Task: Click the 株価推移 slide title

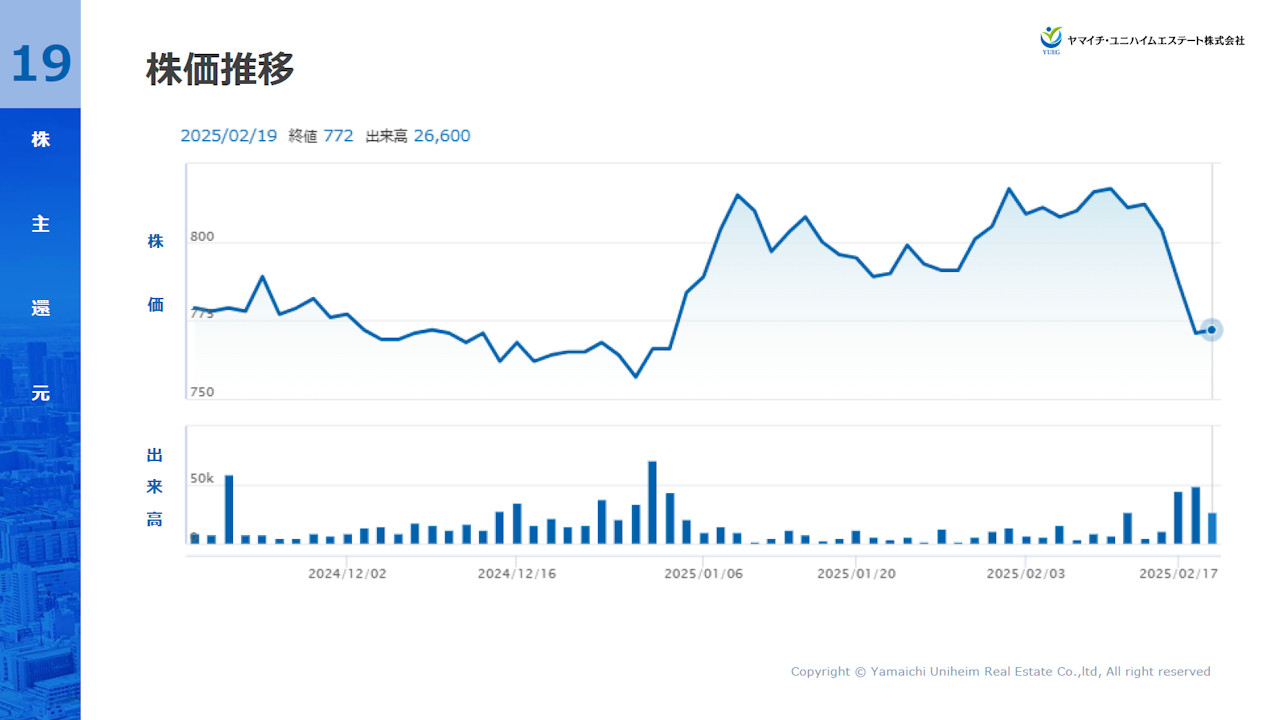Action: 220,70
